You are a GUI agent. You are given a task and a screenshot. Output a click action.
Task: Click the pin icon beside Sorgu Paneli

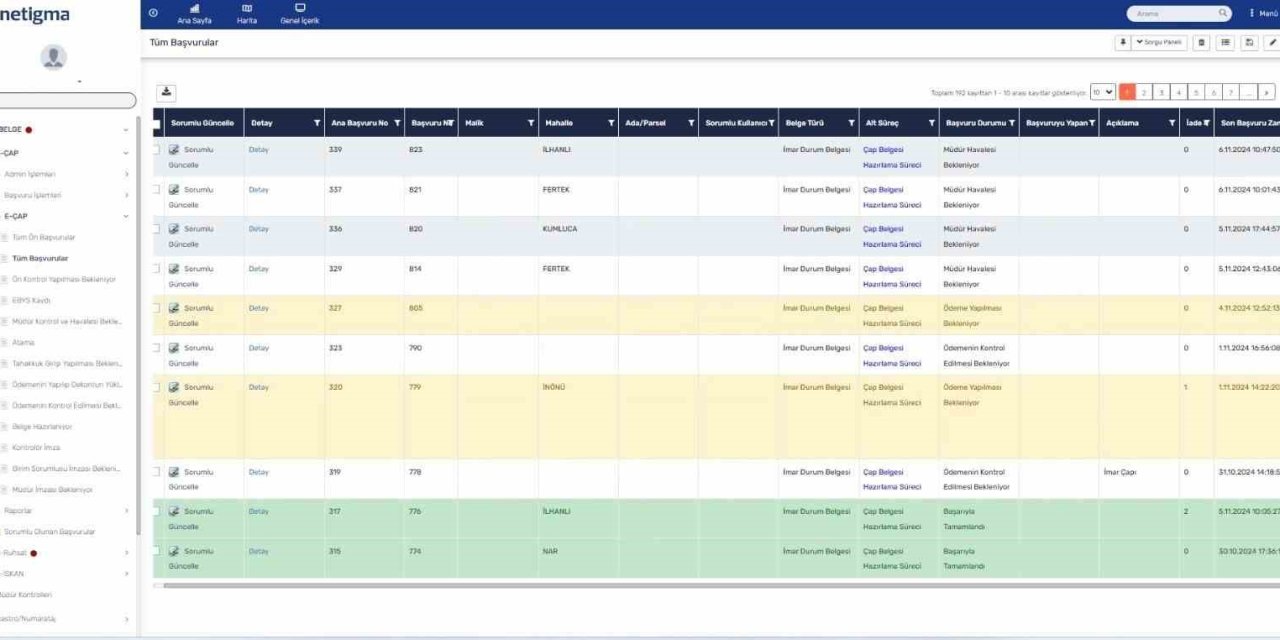(x=1122, y=43)
